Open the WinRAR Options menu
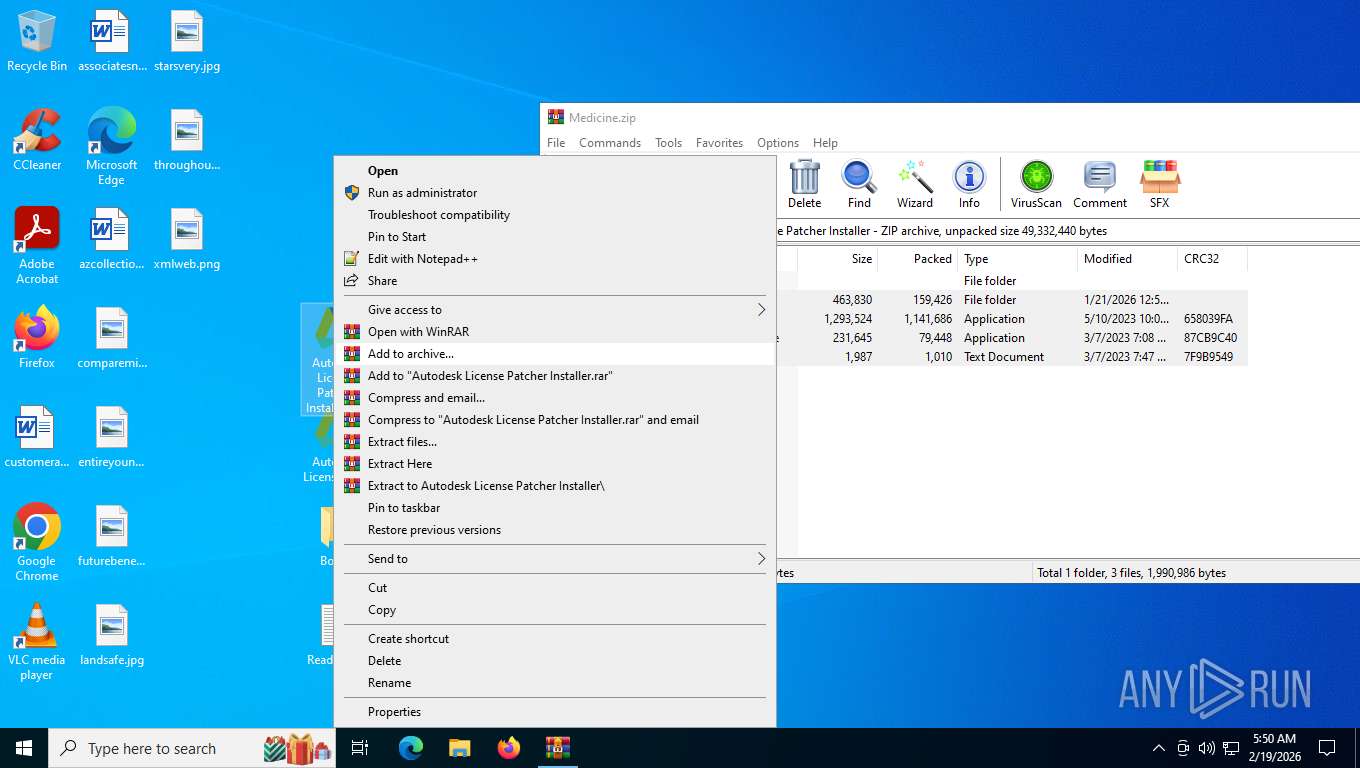Image resolution: width=1360 pixels, height=768 pixels. coord(778,143)
